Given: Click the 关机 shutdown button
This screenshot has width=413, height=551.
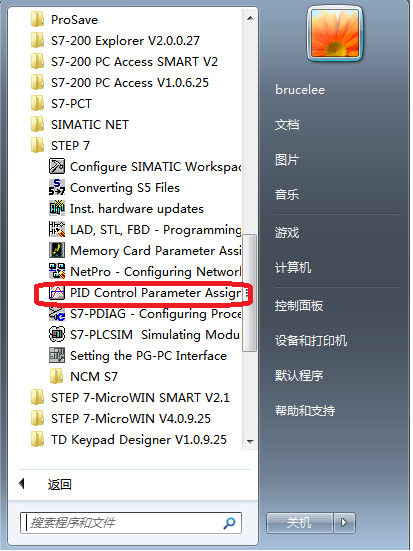Looking at the screenshot, I should [x=299, y=523].
